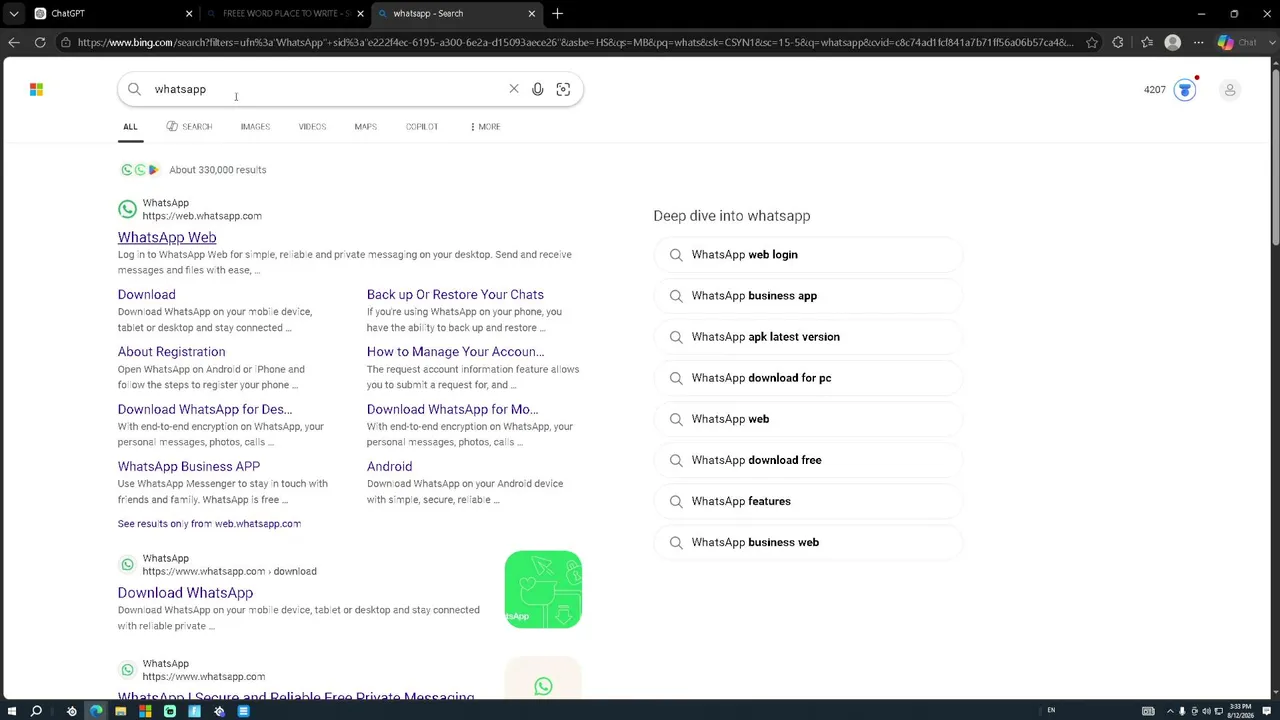Open Download WhatsApp for Mobile link
Viewport: 1280px width, 720px height.
coord(452,409)
